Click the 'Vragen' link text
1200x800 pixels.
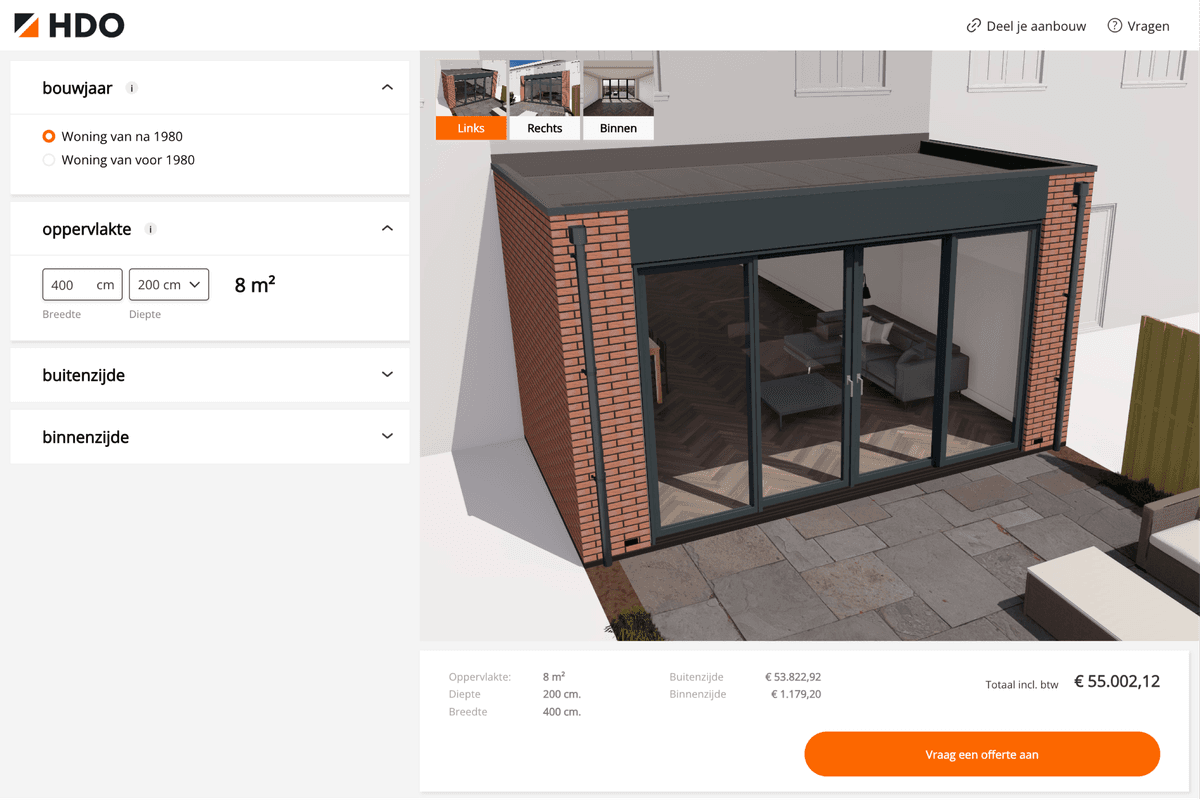click(x=1148, y=26)
